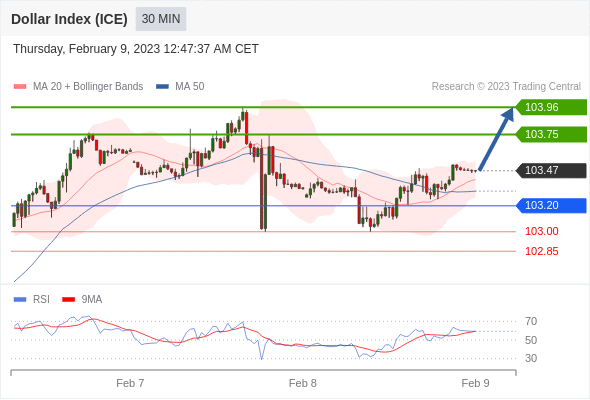
Task: Click the chart timestamp text
Action: 136,49
